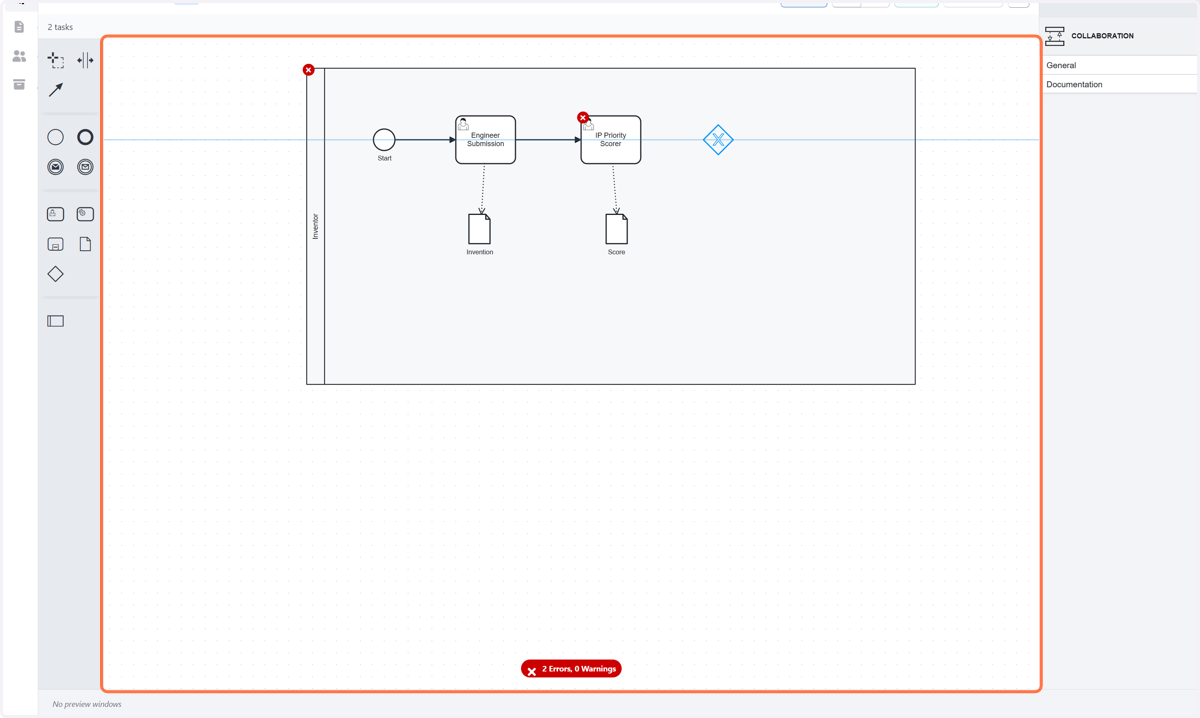The width and height of the screenshot is (1200, 718).
Task: Activate the lasso selection tool
Action: pyautogui.click(x=56, y=61)
